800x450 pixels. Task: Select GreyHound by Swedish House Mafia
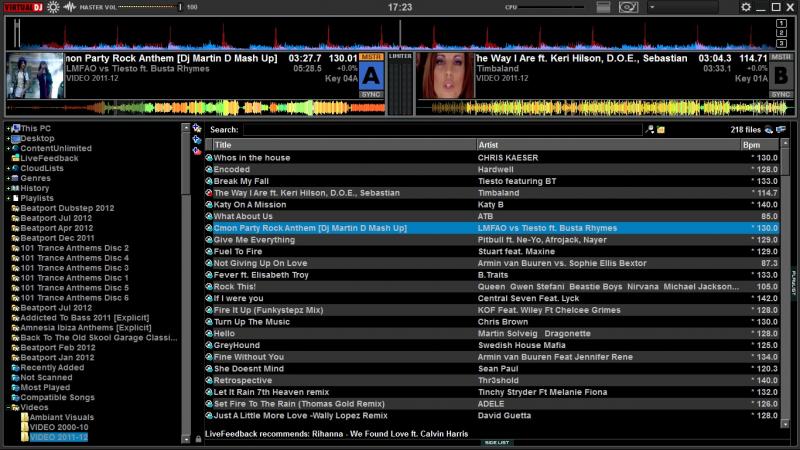(x=492, y=345)
